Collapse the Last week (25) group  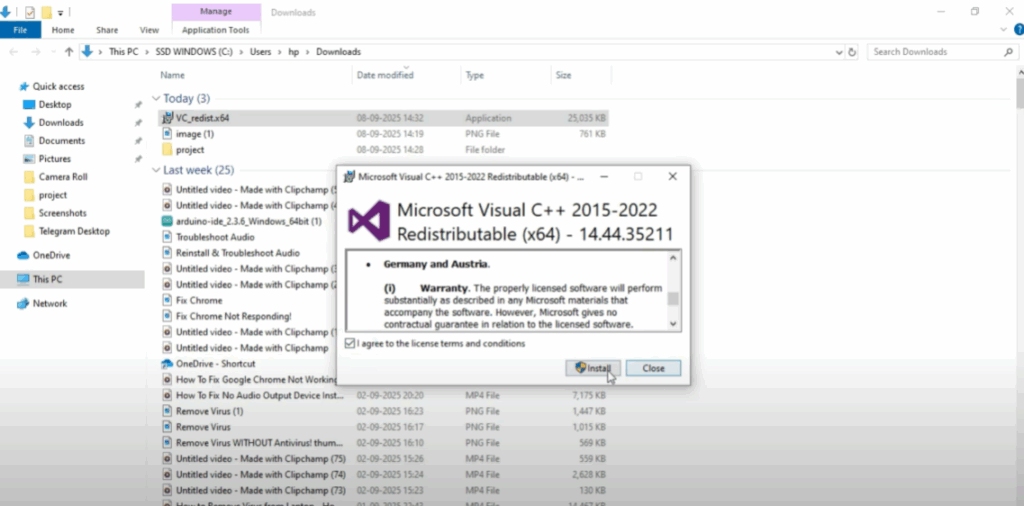coord(155,171)
